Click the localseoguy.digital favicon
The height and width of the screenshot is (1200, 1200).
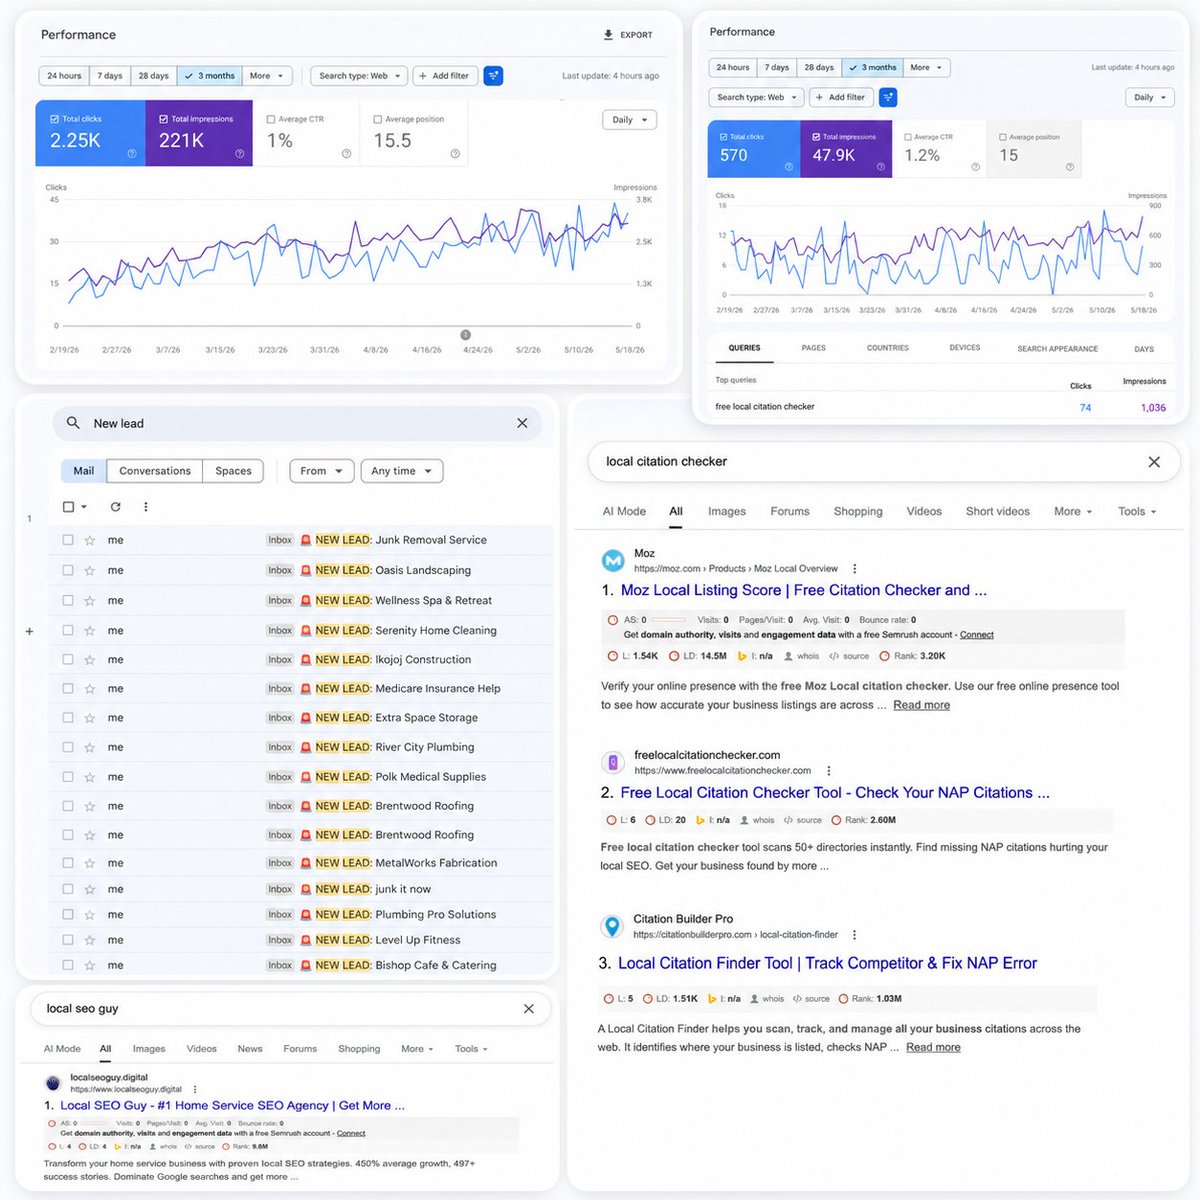coord(54,1083)
